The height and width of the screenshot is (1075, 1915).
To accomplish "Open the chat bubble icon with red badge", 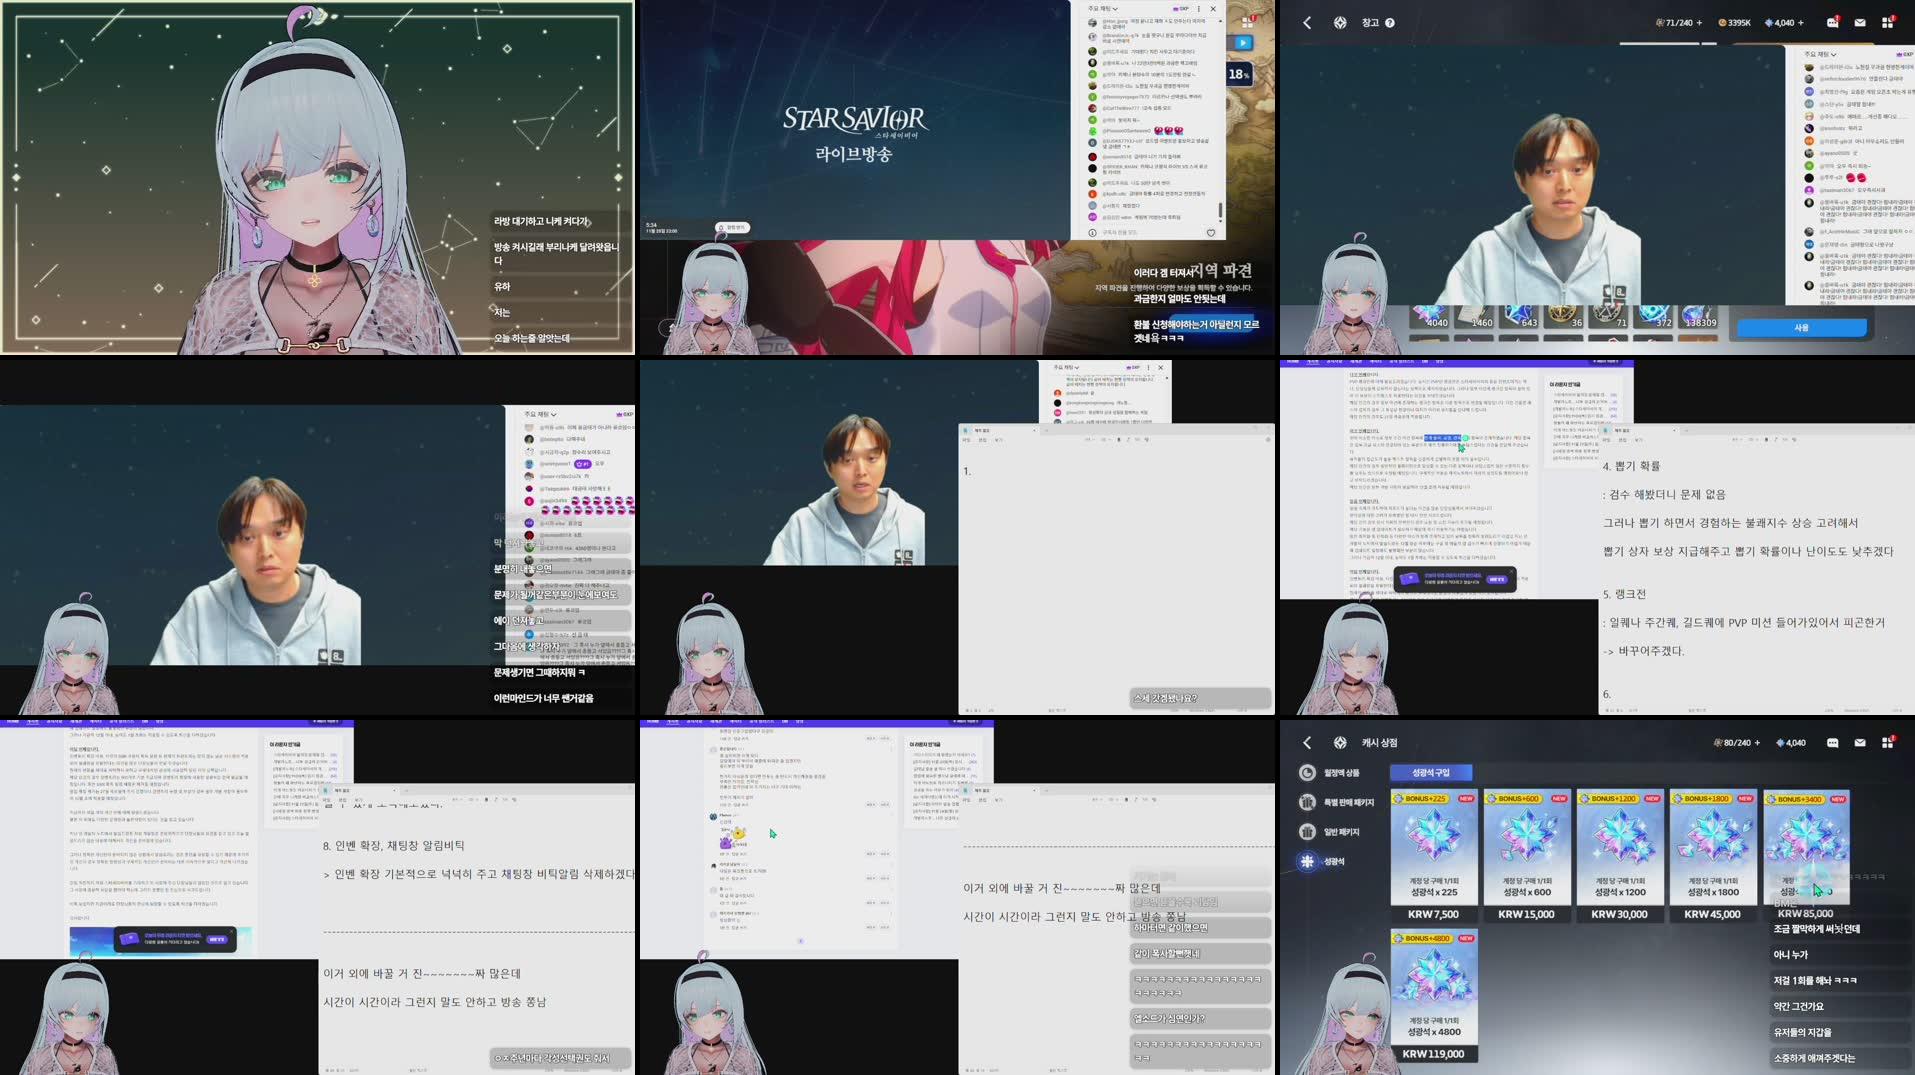I will [x=1832, y=22].
